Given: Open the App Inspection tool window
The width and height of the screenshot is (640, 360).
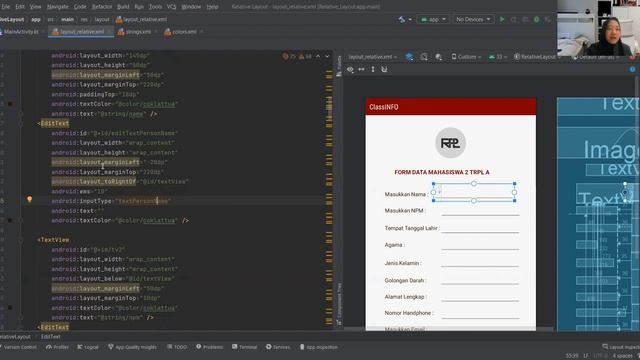Looking at the screenshot, I should [319, 347].
